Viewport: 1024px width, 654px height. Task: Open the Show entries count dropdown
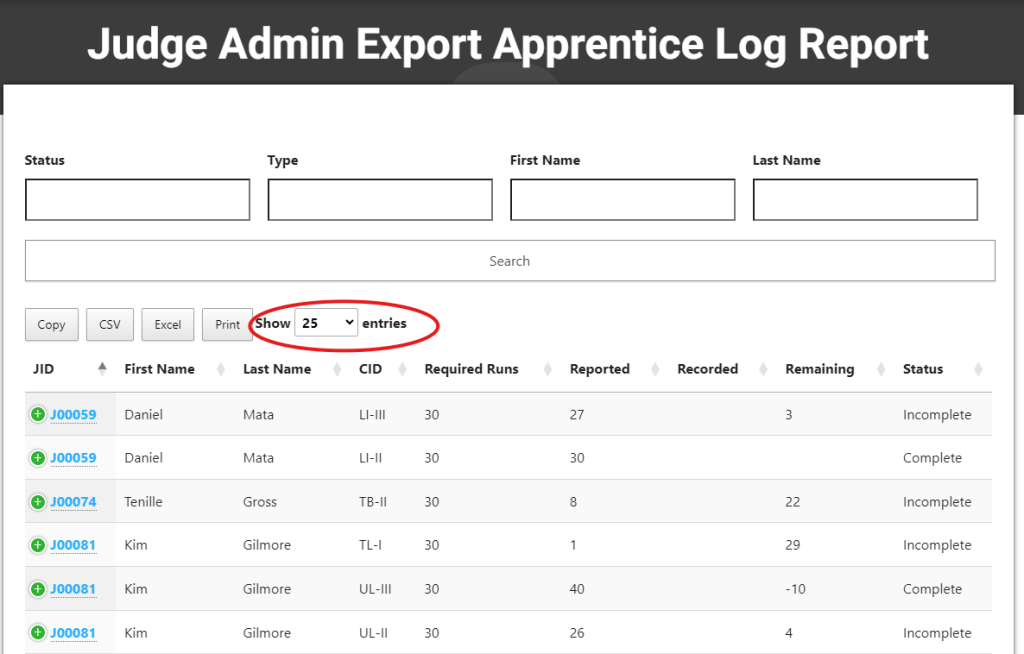coord(326,323)
